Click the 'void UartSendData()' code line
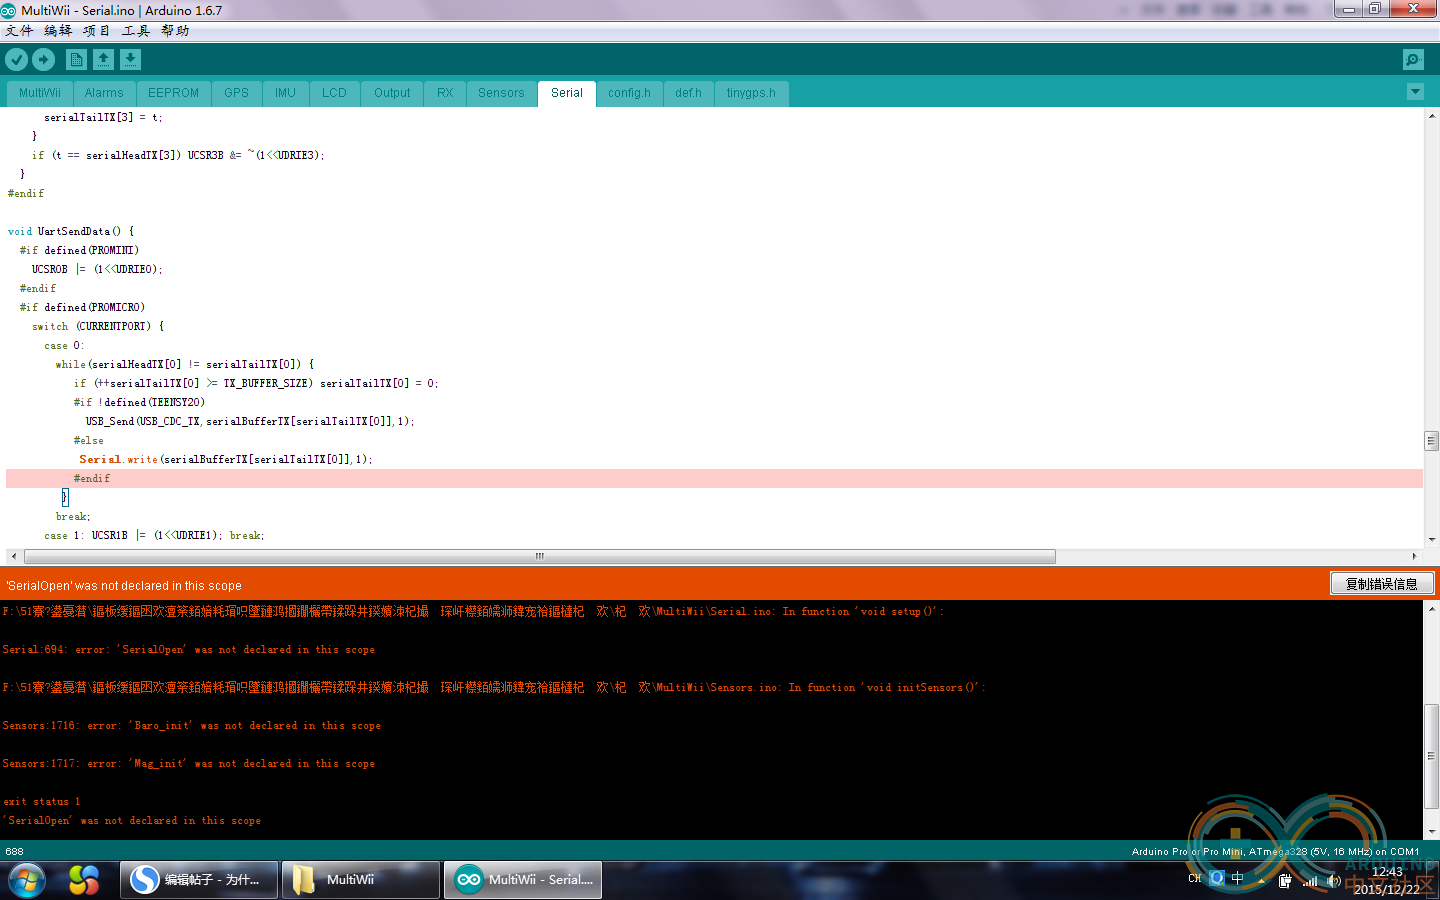 point(71,231)
